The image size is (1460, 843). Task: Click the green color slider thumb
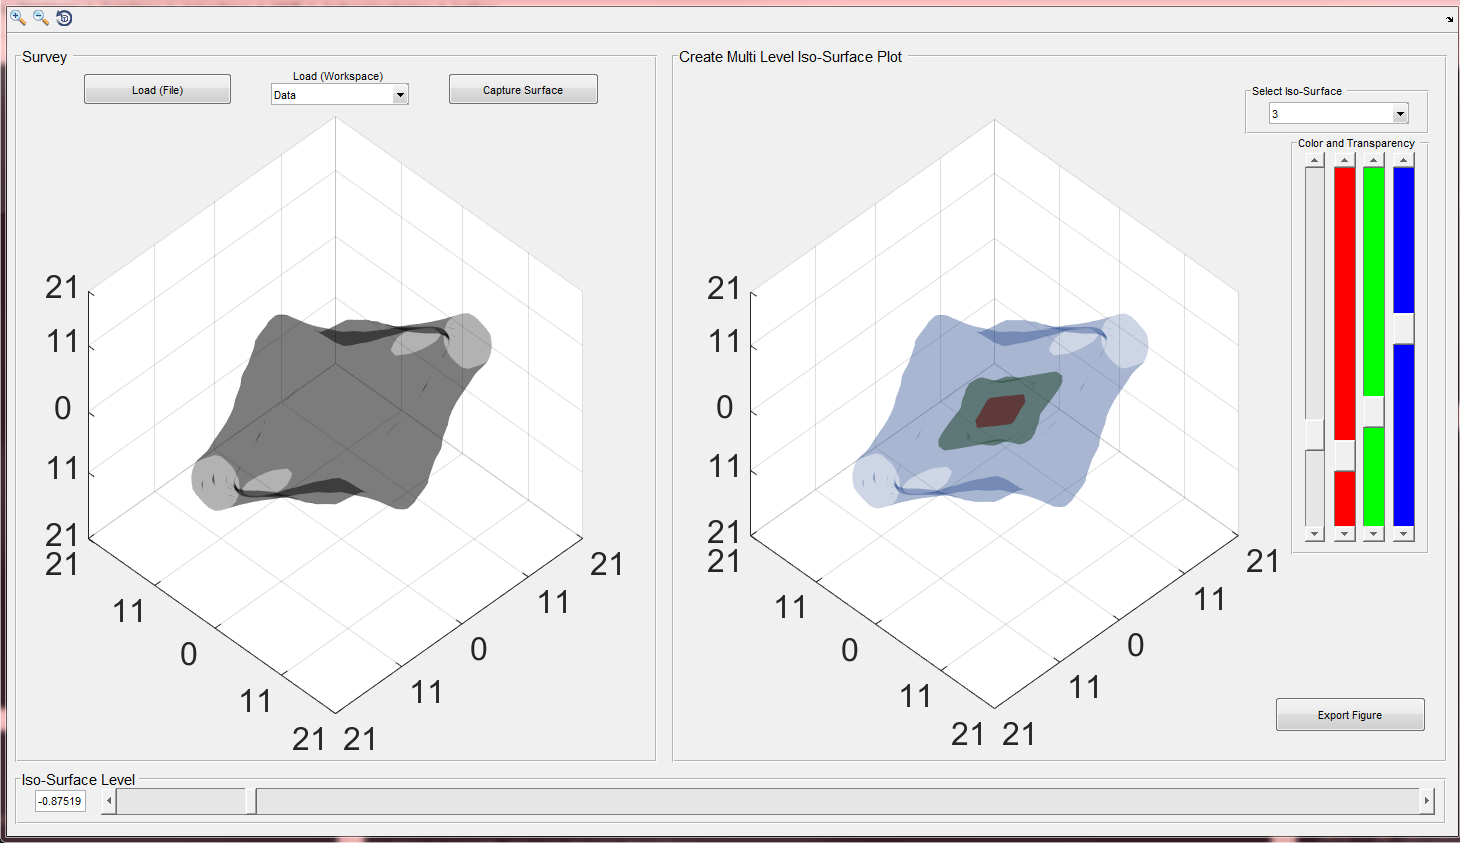(x=1374, y=411)
